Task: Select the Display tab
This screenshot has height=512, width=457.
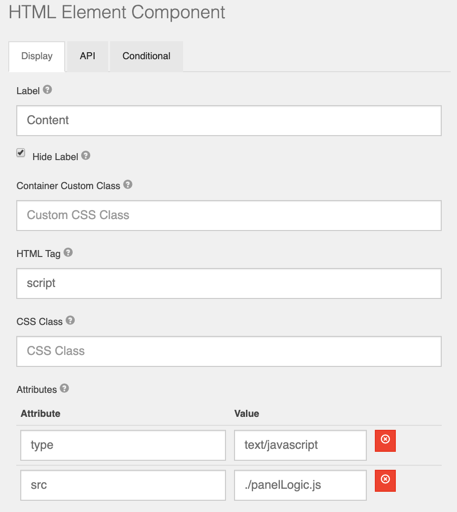Action: coord(37,56)
